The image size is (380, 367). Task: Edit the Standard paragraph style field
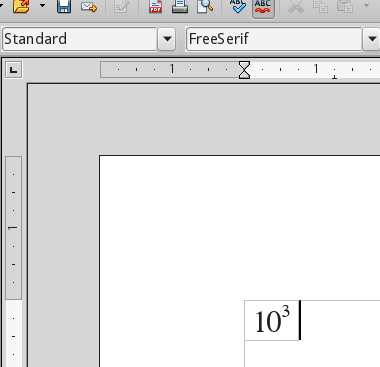(x=79, y=39)
